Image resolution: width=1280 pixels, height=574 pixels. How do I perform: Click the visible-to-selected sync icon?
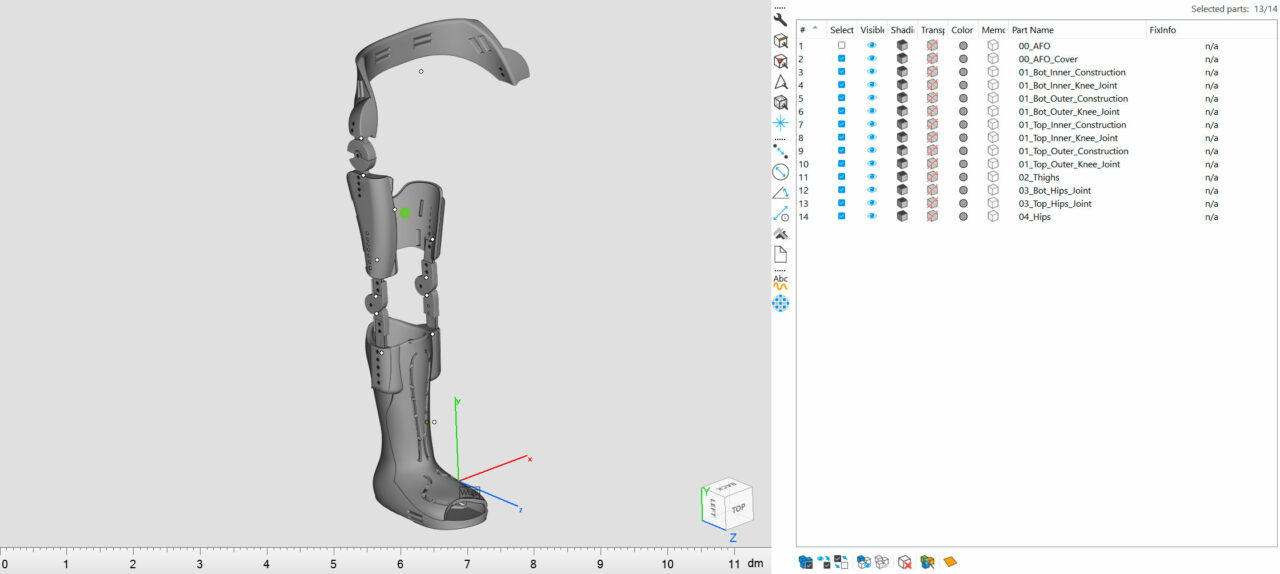click(x=823, y=562)
